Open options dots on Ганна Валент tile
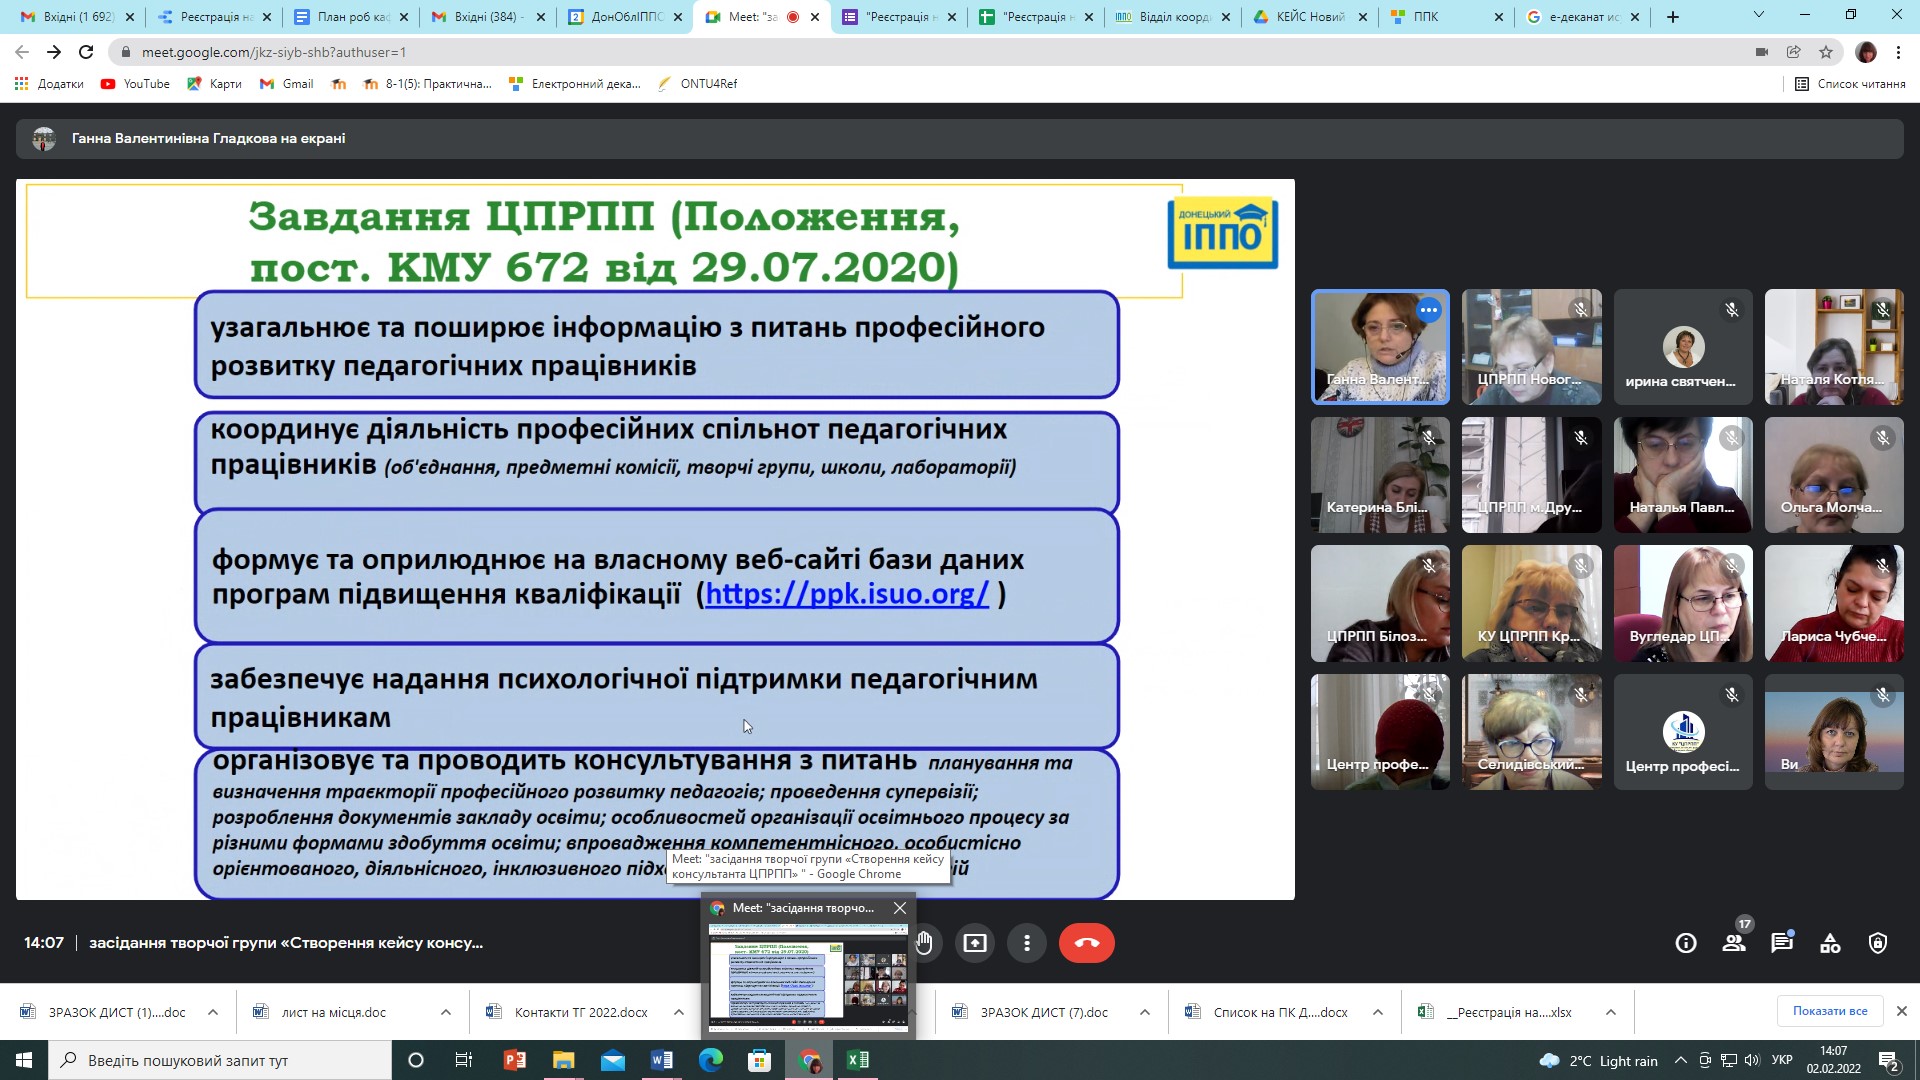 point(1429,310)
